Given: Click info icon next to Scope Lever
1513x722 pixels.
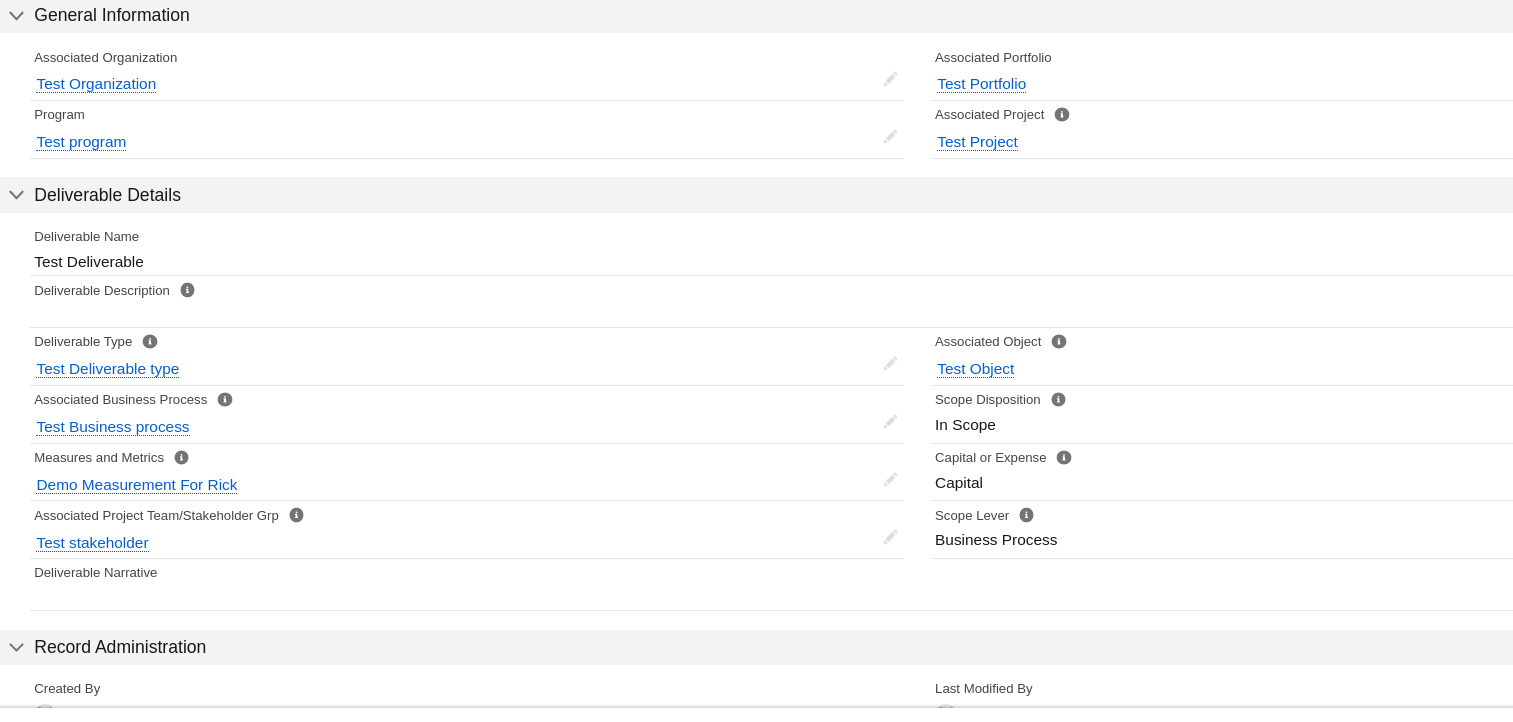Looking at the screenshot, I should pyautogui.click(x=1026, y=515).
